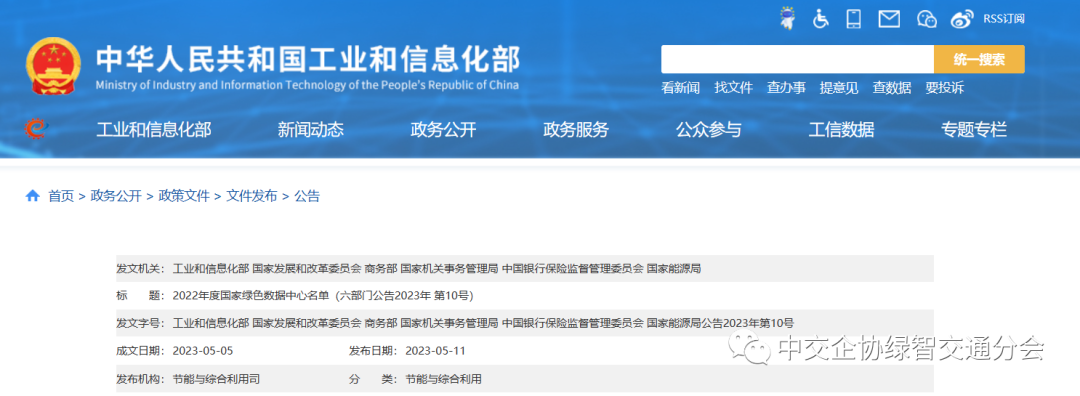Screen dimensions: 1080x396
Task: Open the WeChat icon in header
Action: tap(927, 19)
